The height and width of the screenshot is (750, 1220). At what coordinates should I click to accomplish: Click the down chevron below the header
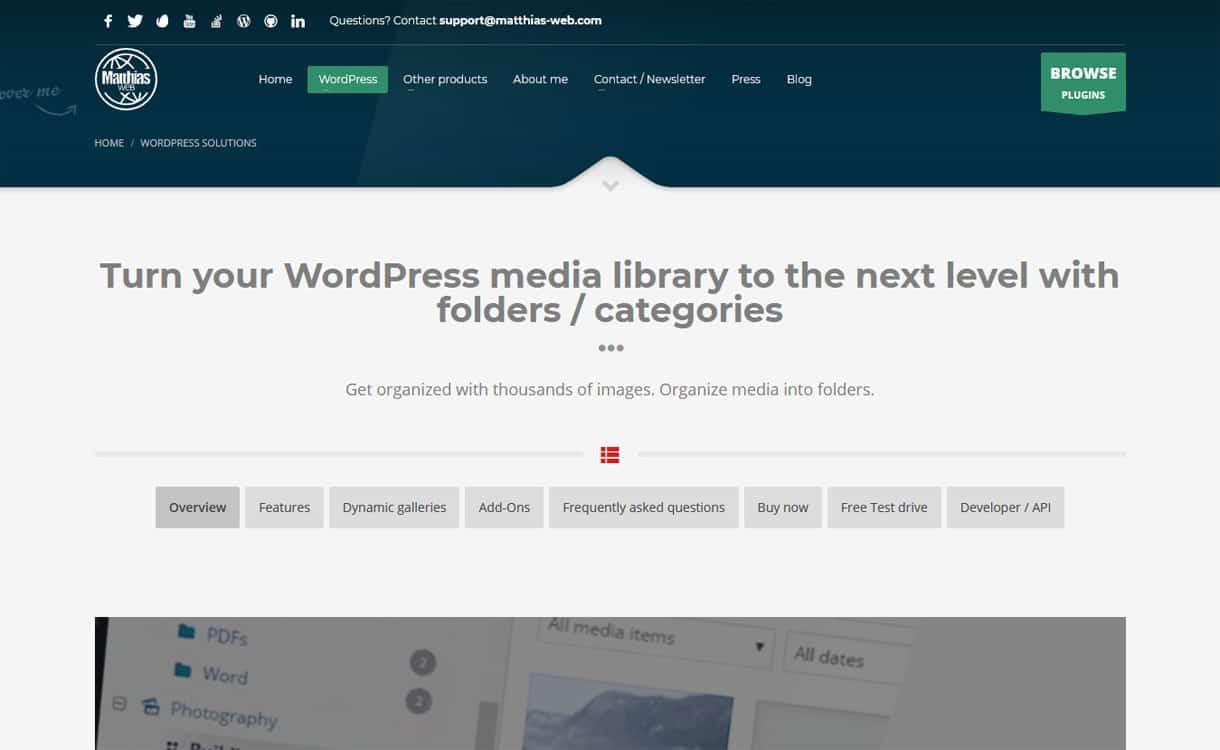610,185
